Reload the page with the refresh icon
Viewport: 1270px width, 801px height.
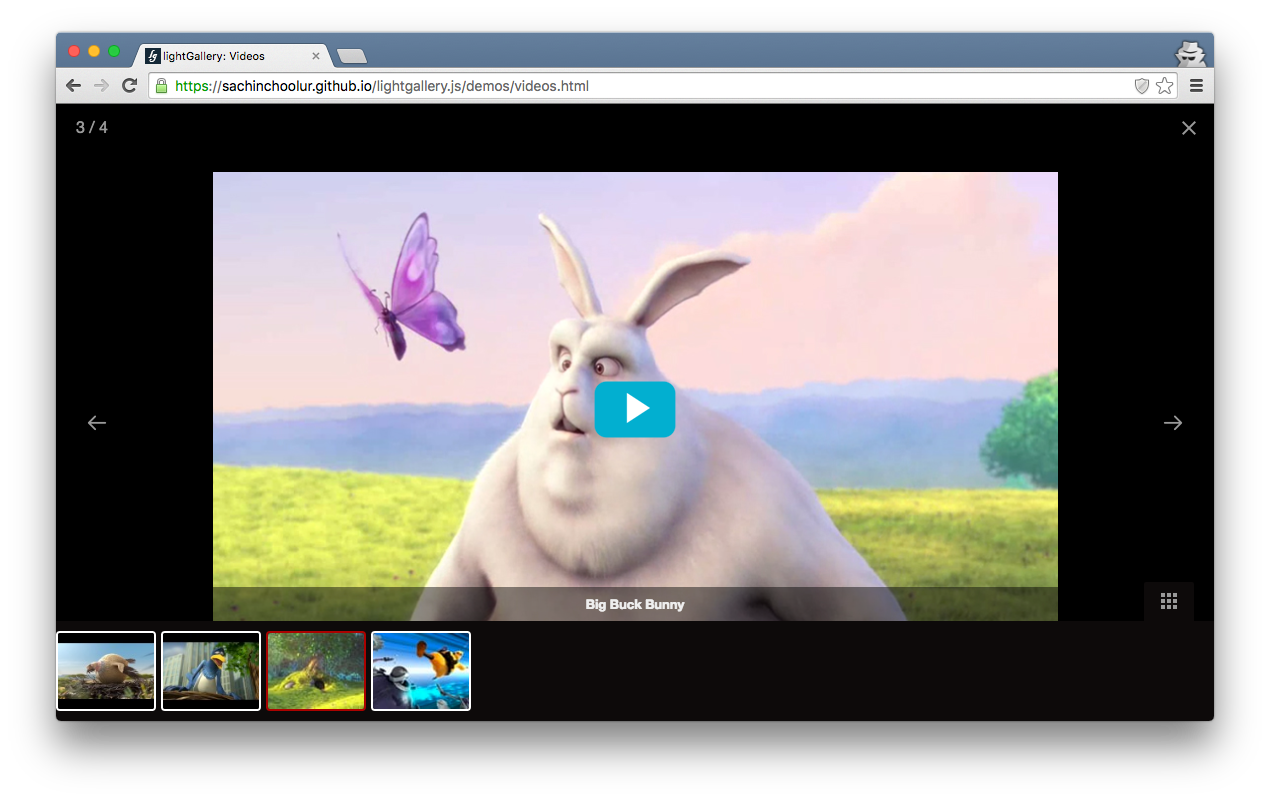[x=129, y=86]
